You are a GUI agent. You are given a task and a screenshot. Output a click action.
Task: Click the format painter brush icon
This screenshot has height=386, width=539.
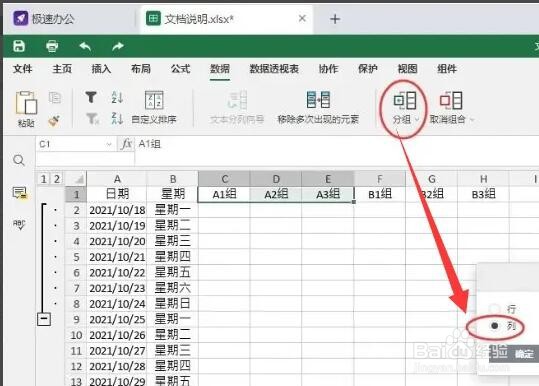click(x=54, y=120)
